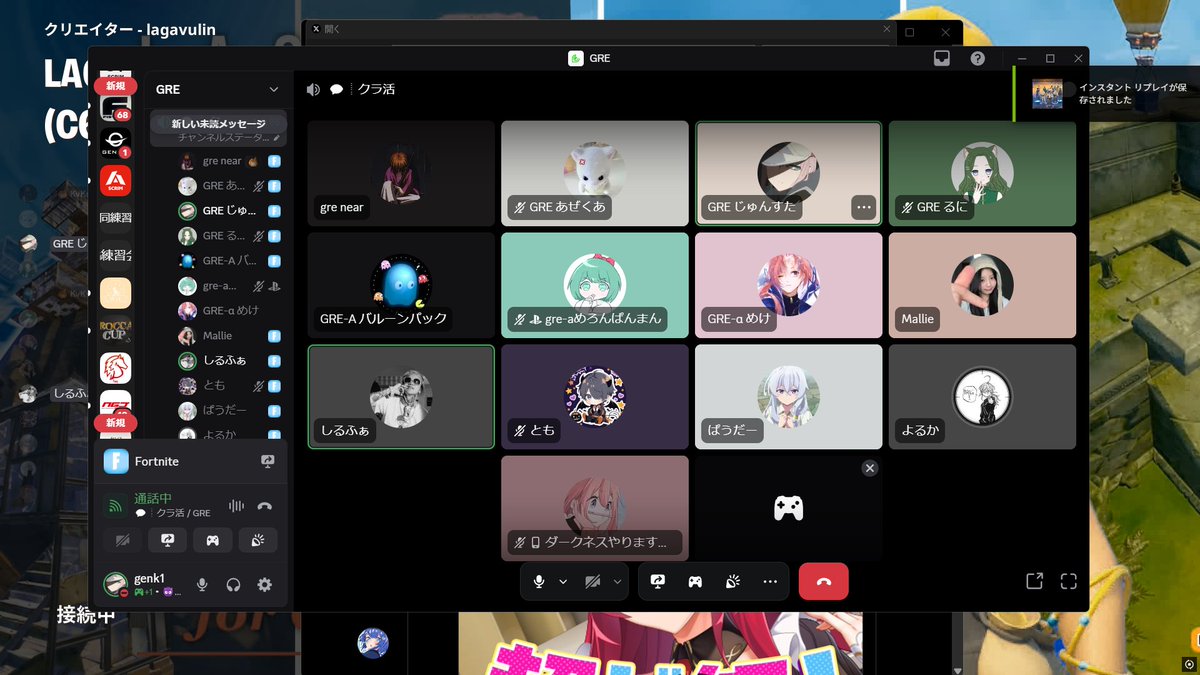Open Mallie in the channel member list

tap(228, 336)
